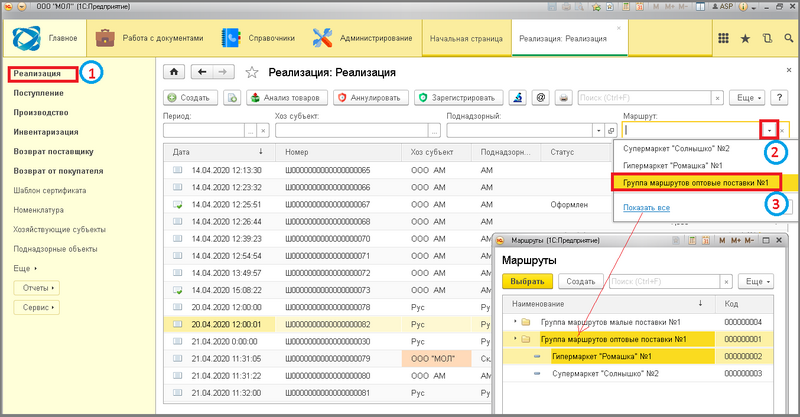Image resolution: width=800 pixels, height=417 pixels.
Task: Open the Еще menu in Маршруты window
Action: click(756, 281)
